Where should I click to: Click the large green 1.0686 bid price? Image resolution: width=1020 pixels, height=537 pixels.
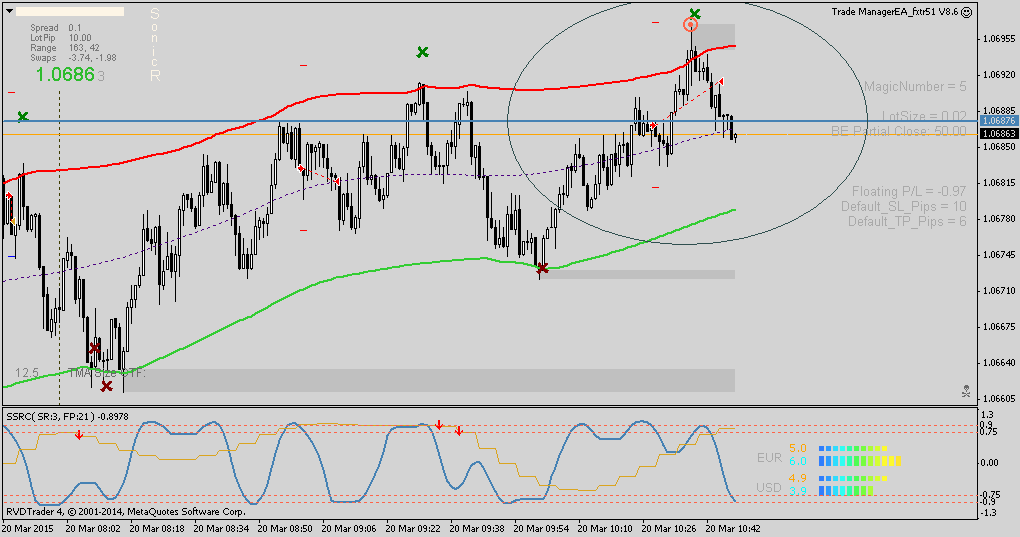click(x=65, y=75)
